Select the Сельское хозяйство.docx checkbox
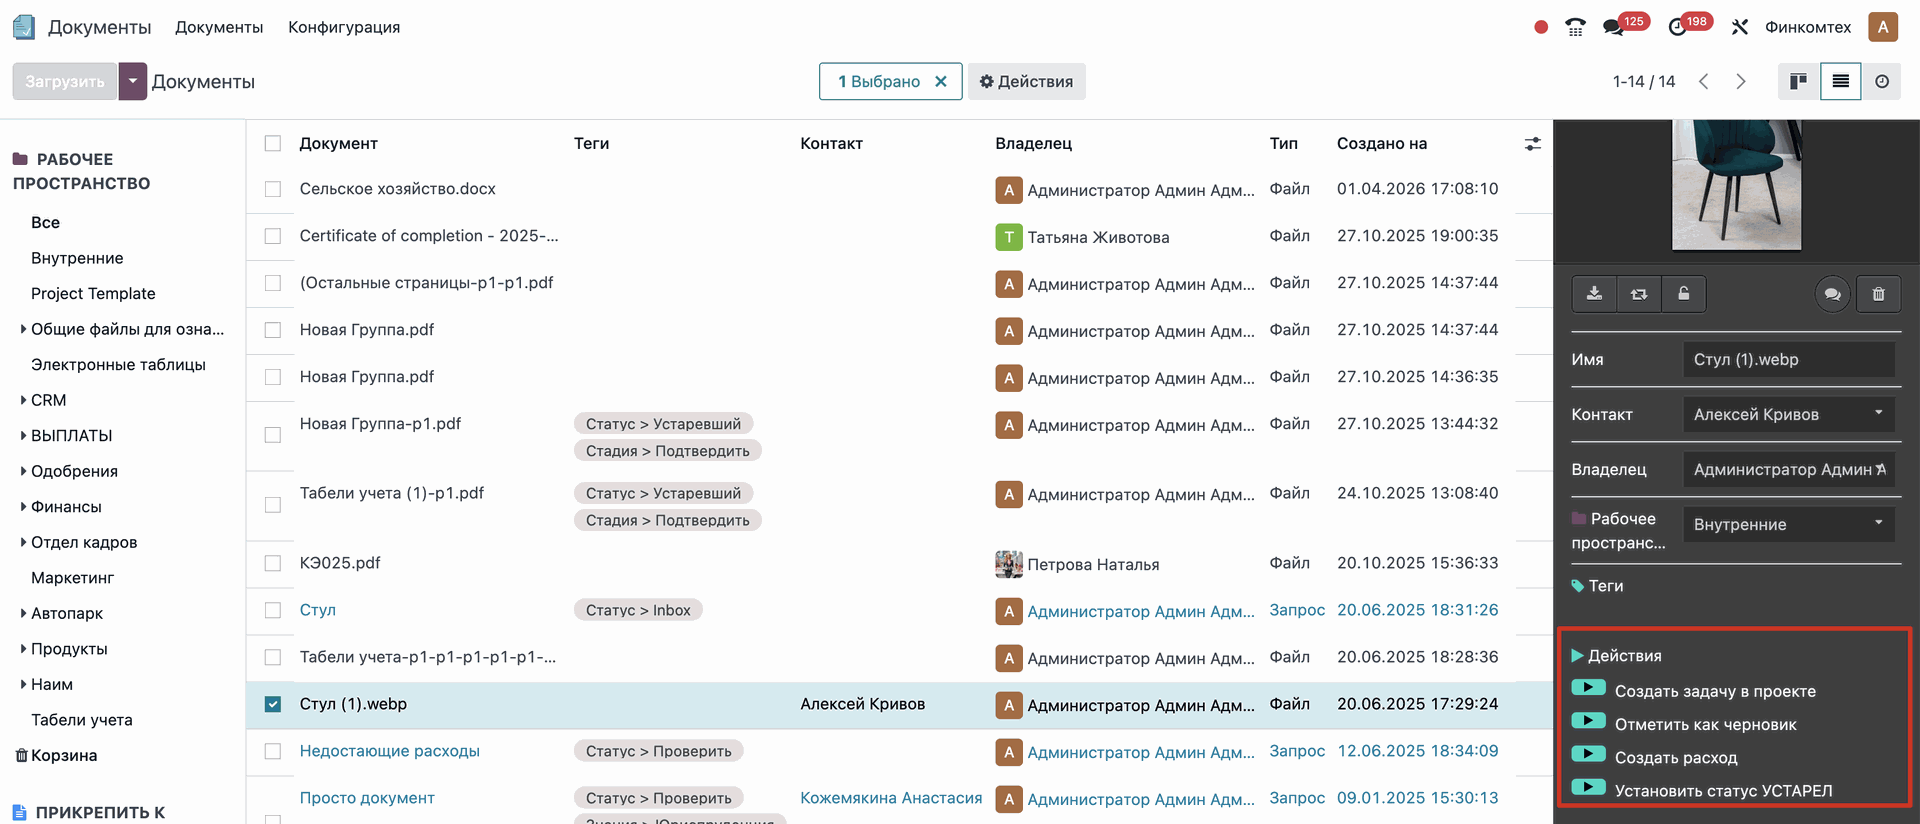1920x824 pixels. click(x=273, y=189)
